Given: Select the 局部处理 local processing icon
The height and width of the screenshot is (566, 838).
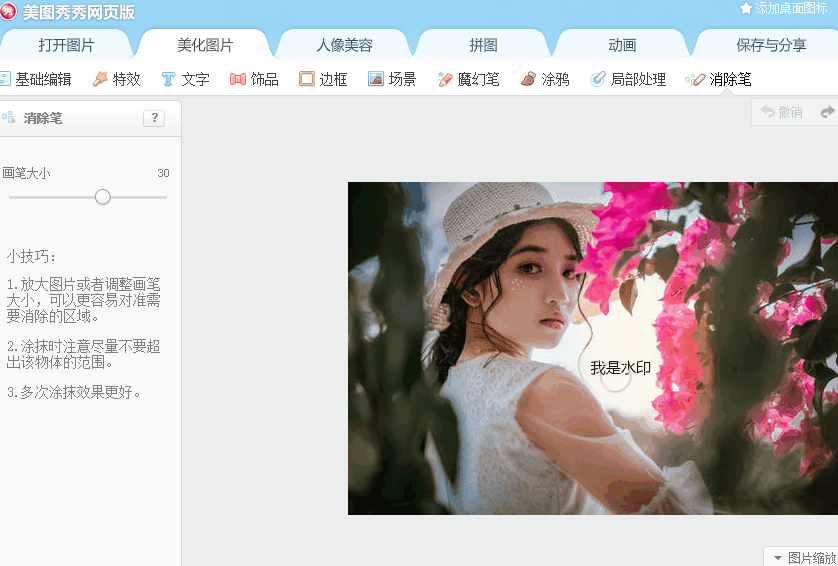Looking at the screenshot, I should point(597,79).
